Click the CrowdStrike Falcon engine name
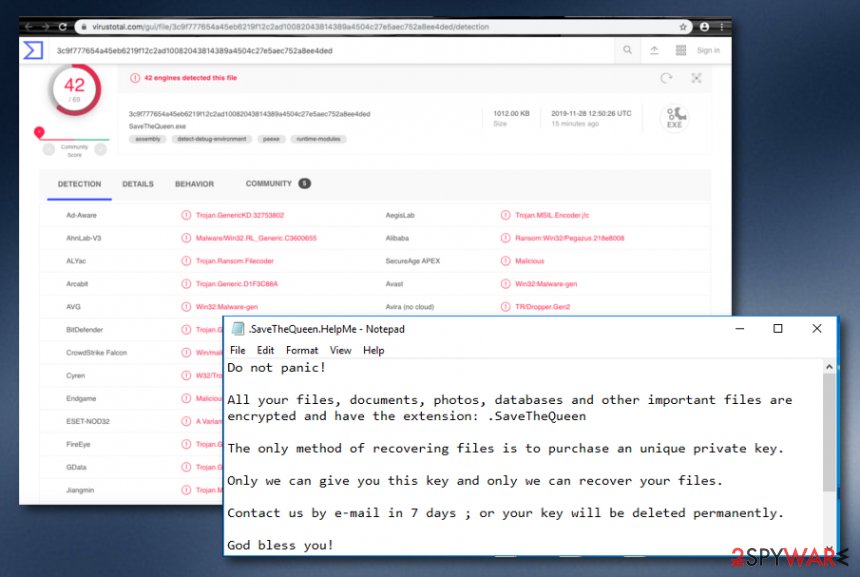 pos(97,353)
